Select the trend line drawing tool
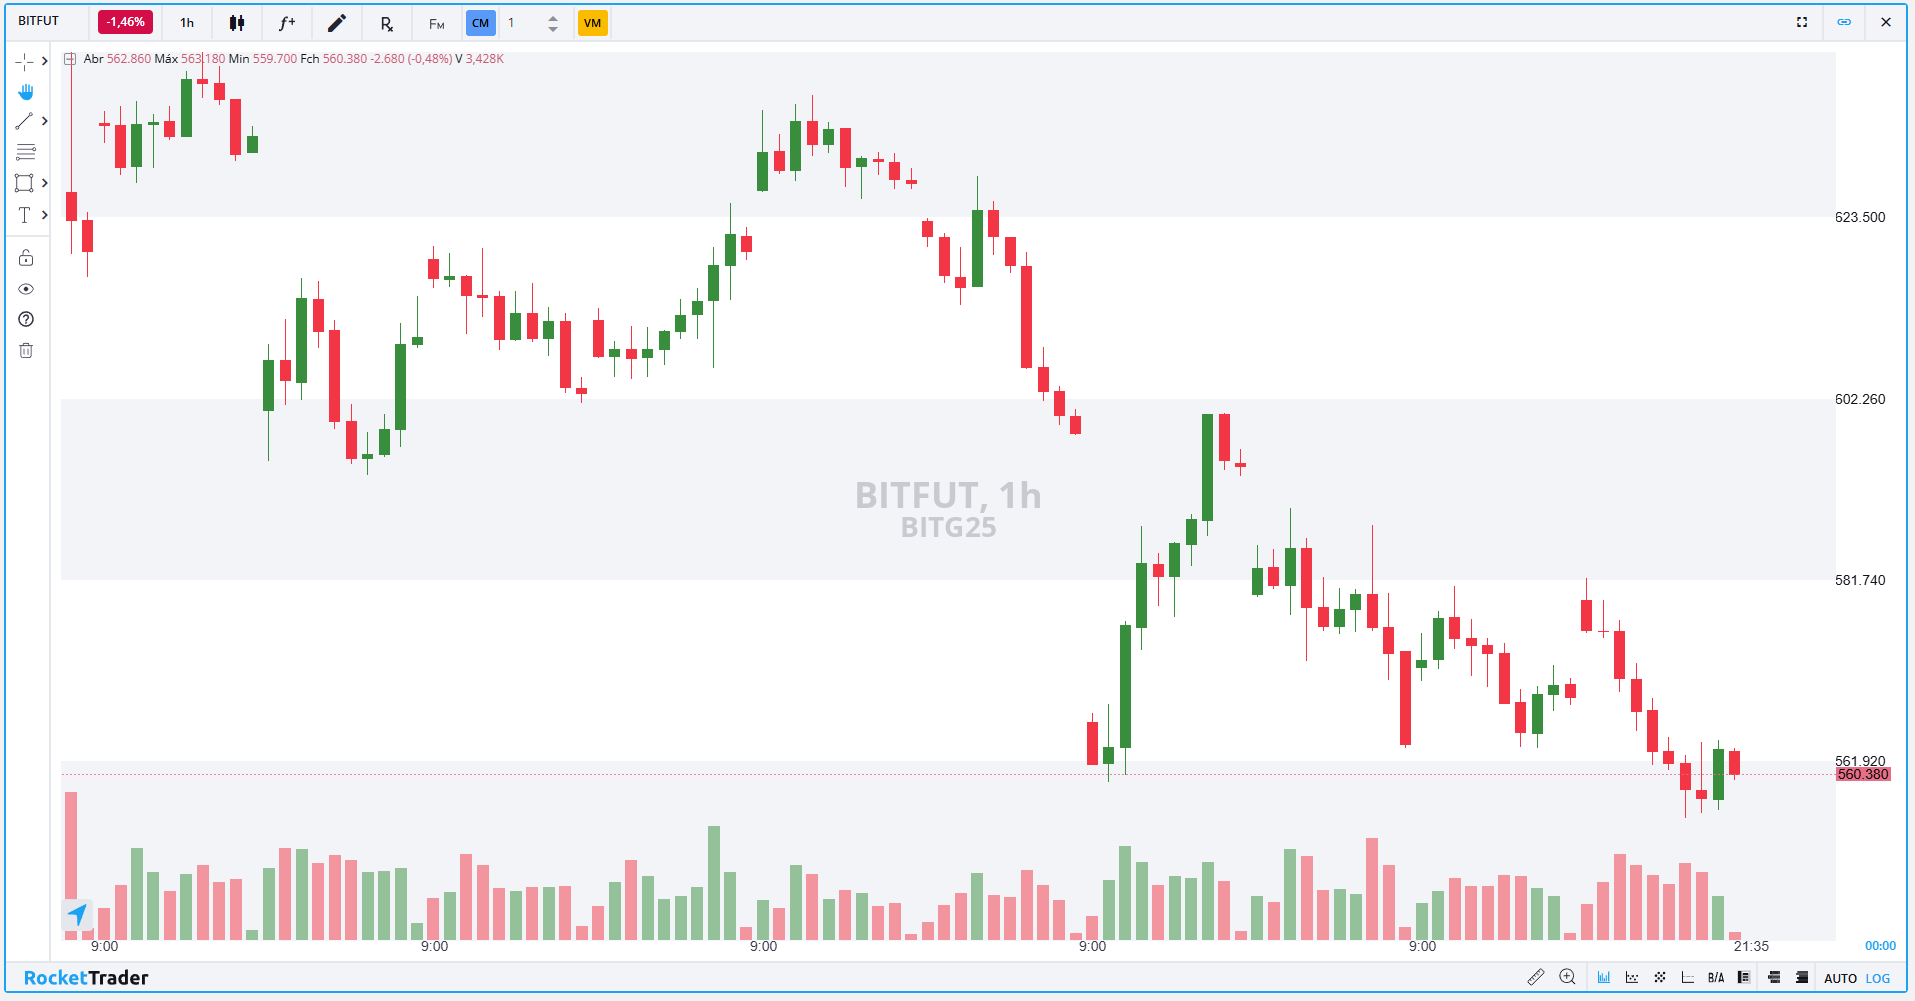Image resolution: width=1915 pixels, height=1001 pixels. point(25,122)
